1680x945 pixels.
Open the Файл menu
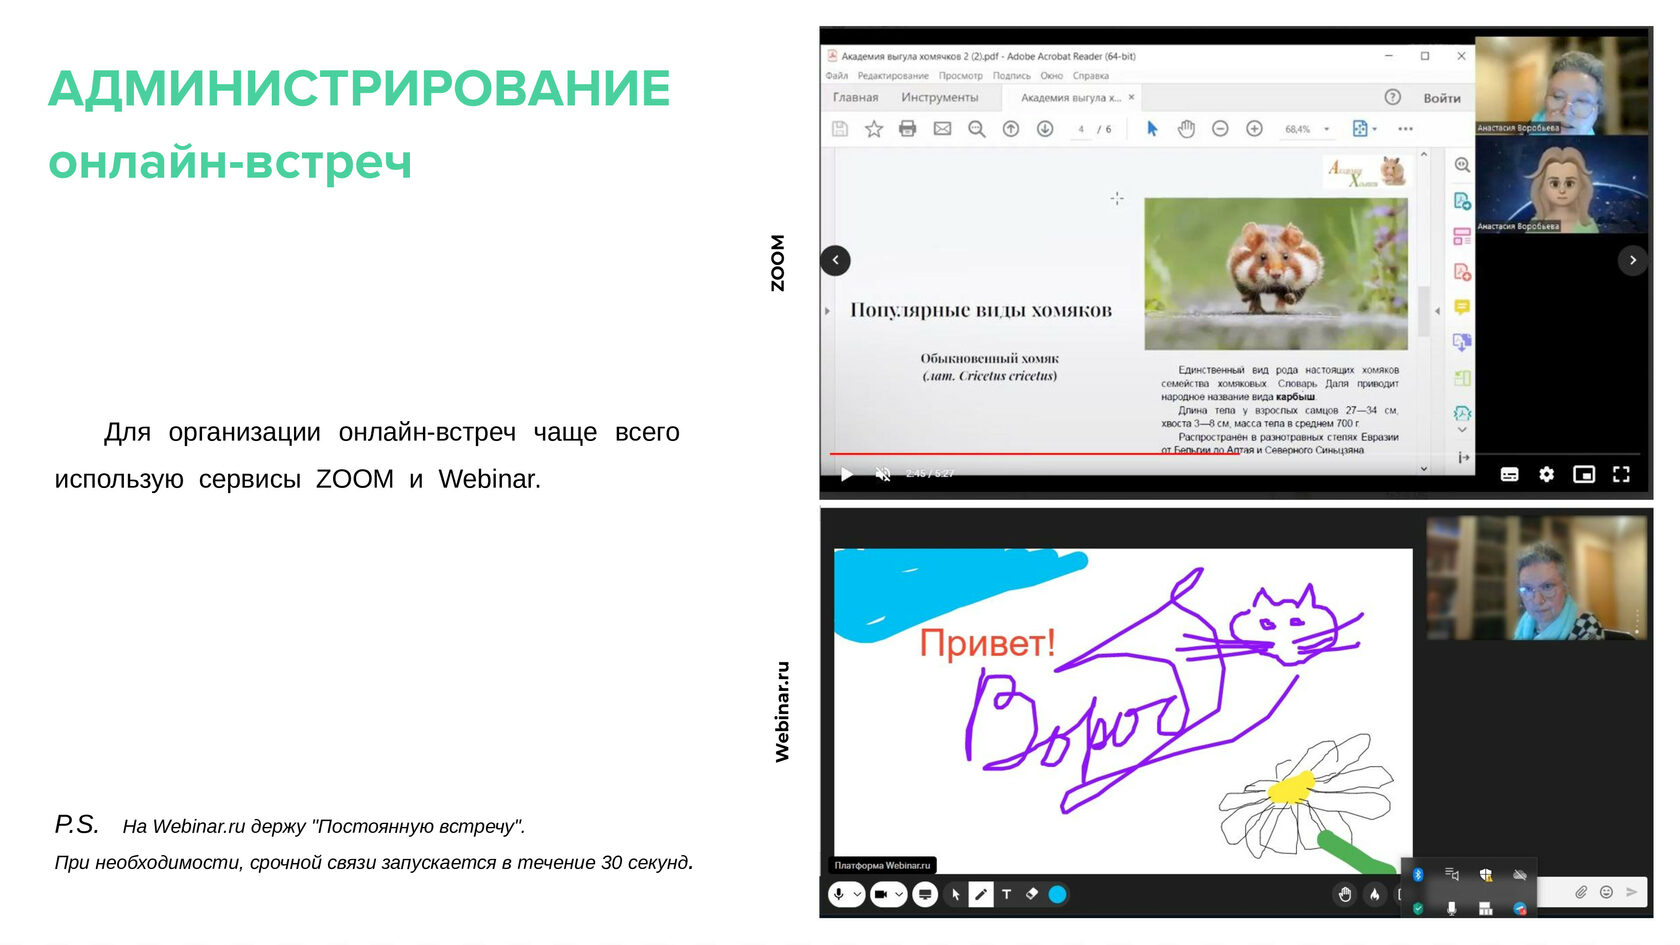coord(837,76)
